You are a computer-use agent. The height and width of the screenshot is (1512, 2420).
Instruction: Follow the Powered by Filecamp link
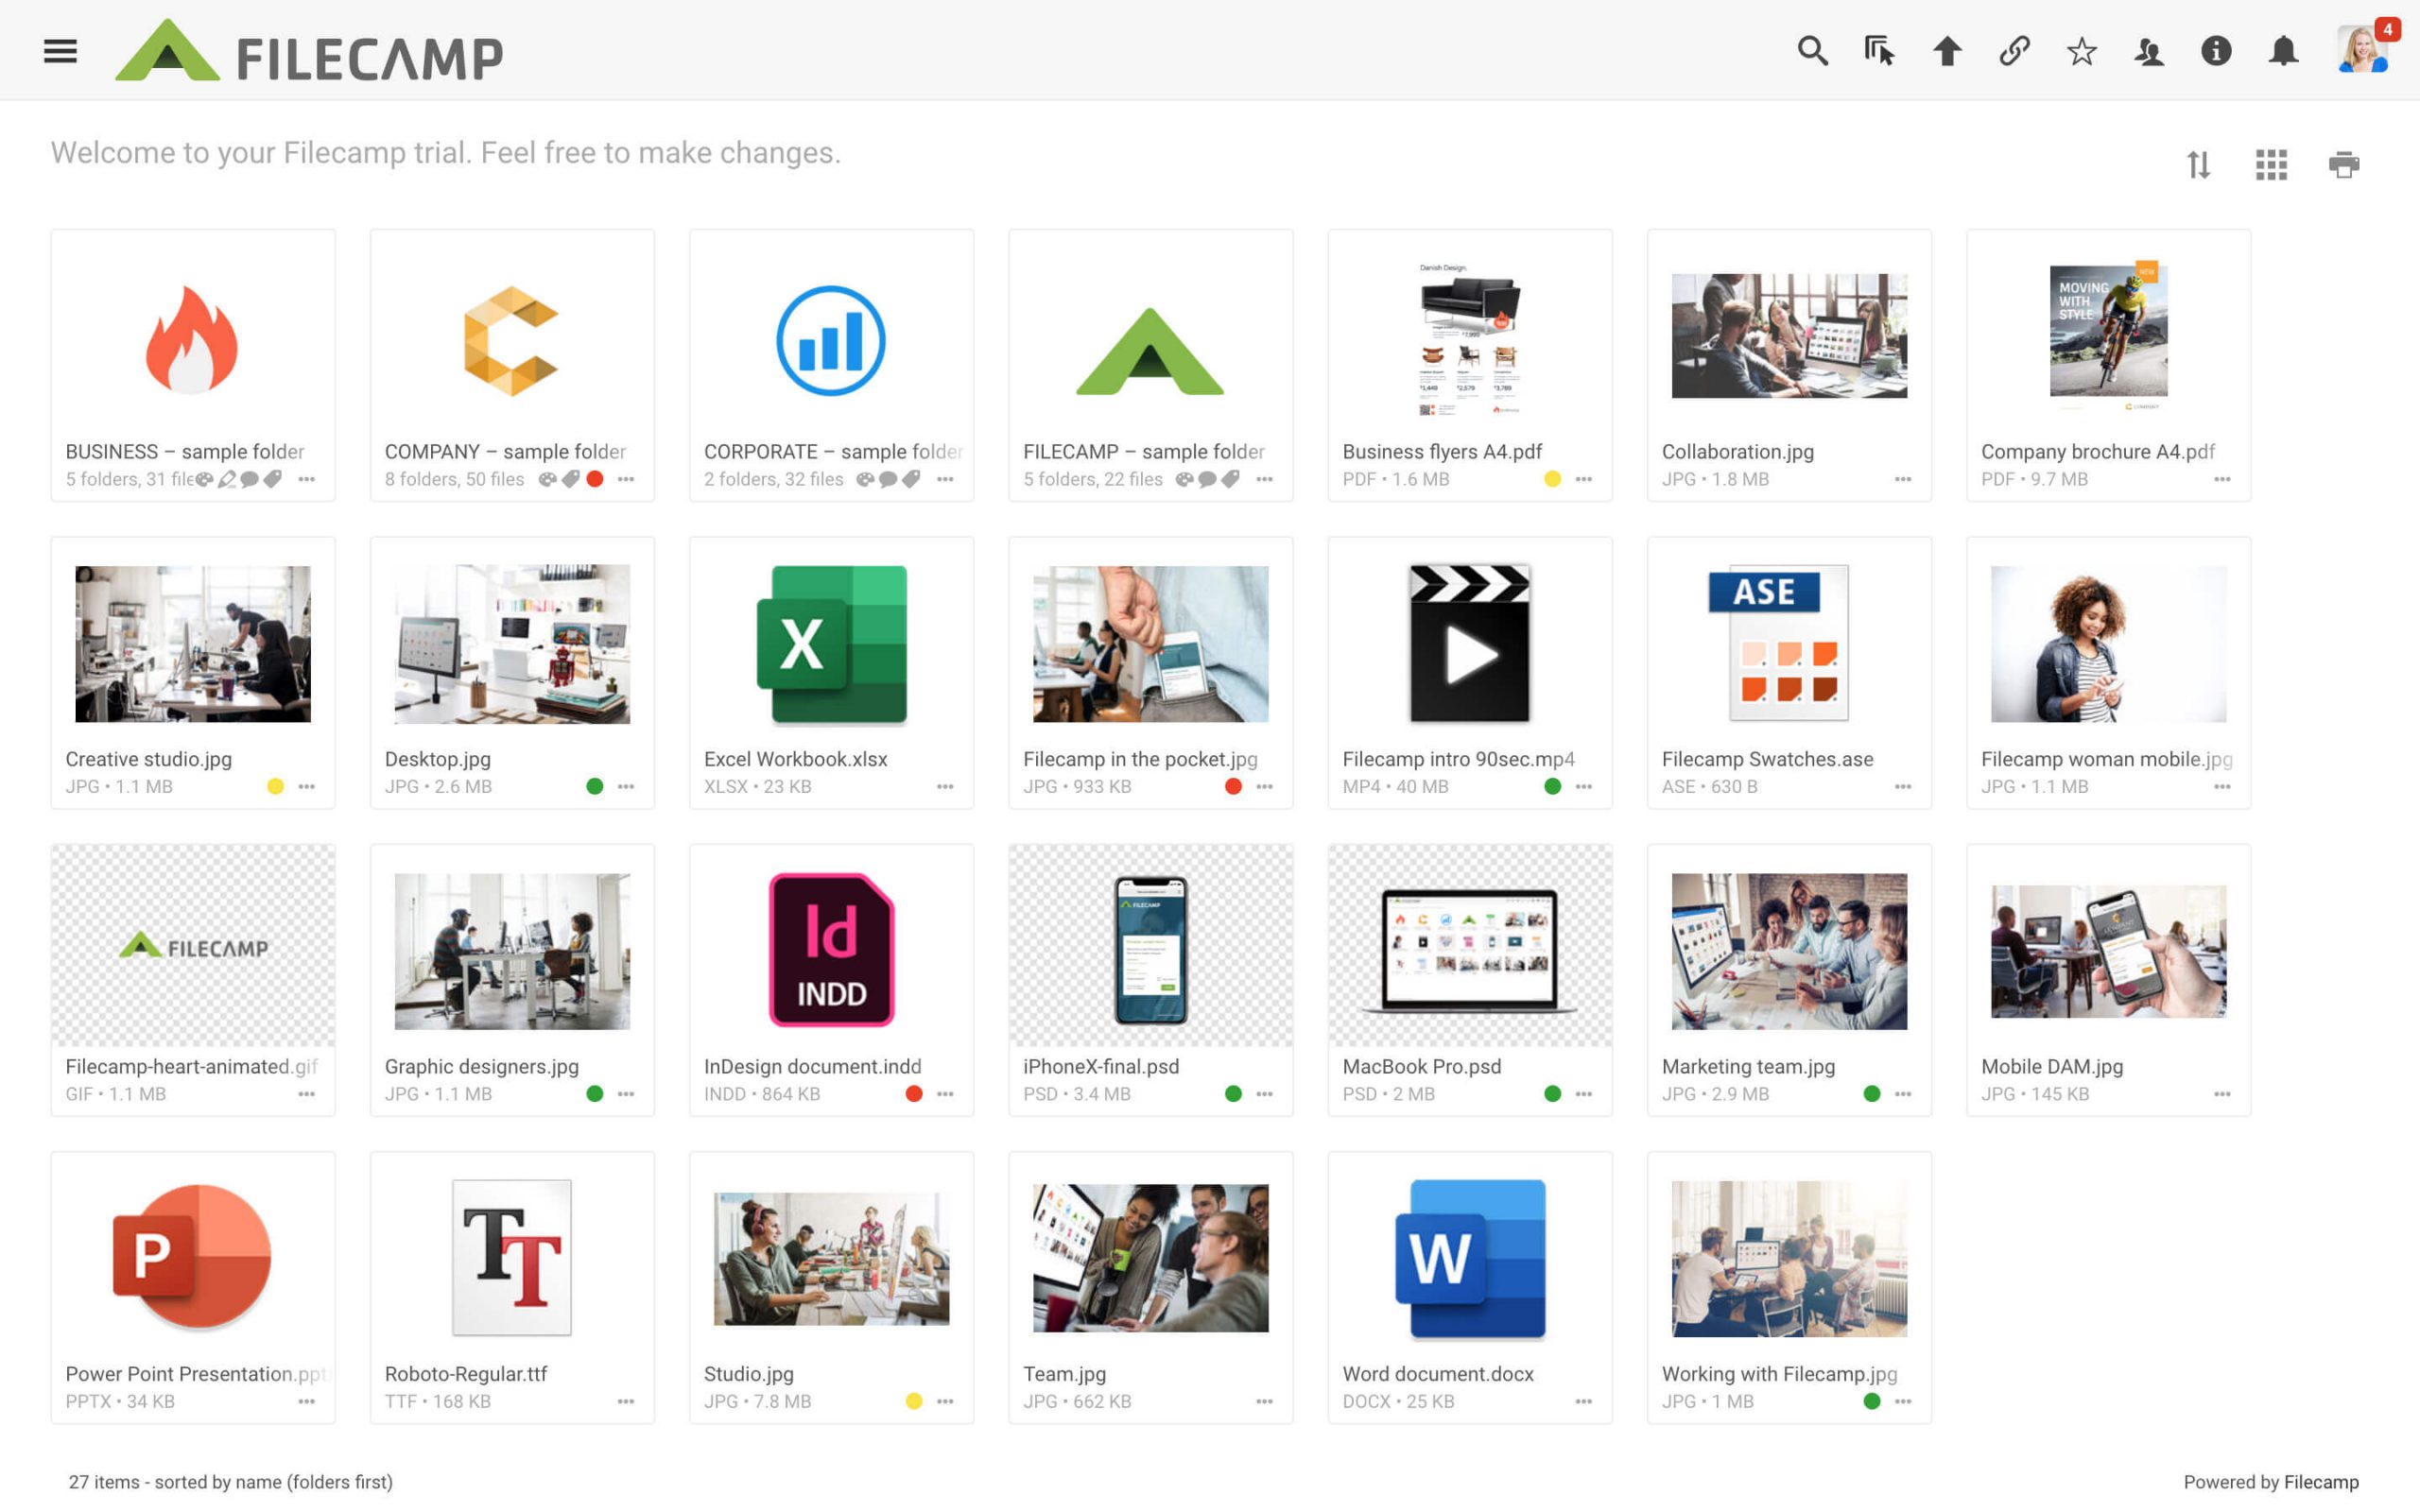click(x=2320, y=1482)
